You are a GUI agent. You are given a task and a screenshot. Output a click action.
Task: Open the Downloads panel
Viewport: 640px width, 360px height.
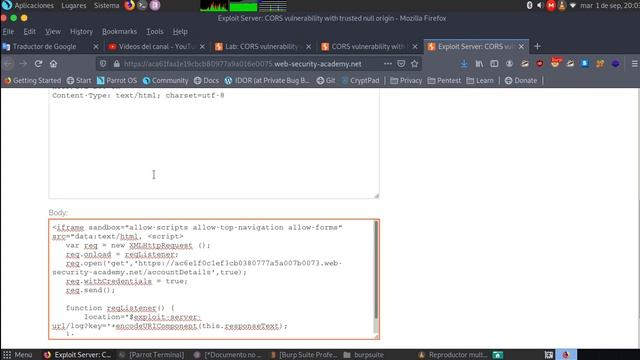(464, 64)
